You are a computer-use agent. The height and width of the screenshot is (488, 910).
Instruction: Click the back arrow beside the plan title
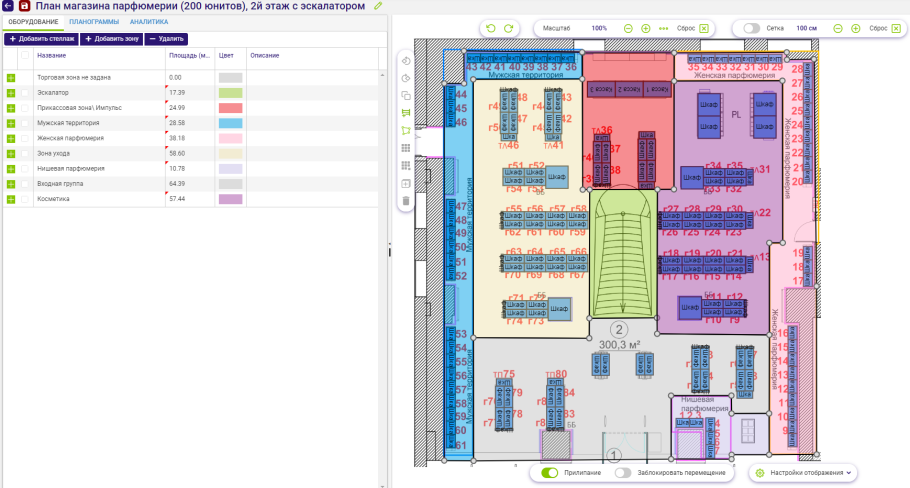coord(8,6)
